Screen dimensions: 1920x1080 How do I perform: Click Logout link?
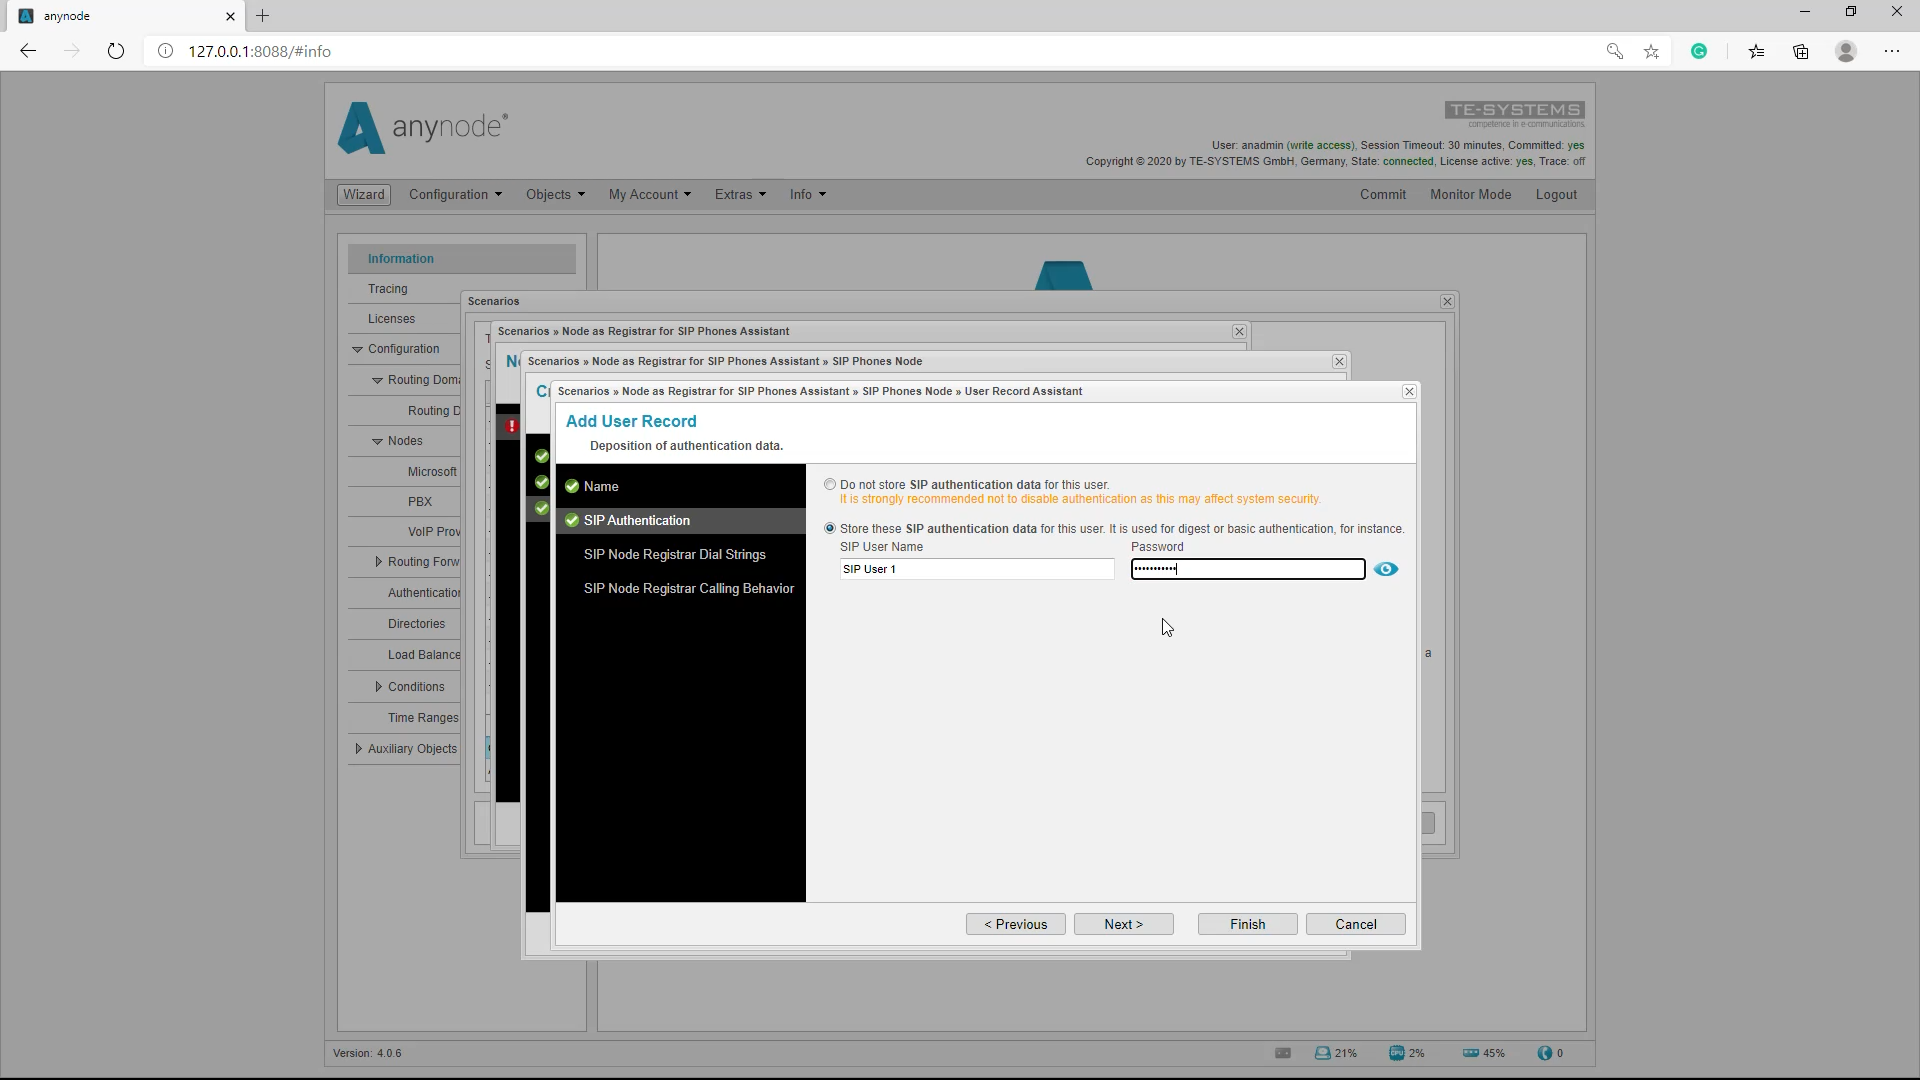point(1556,195)
